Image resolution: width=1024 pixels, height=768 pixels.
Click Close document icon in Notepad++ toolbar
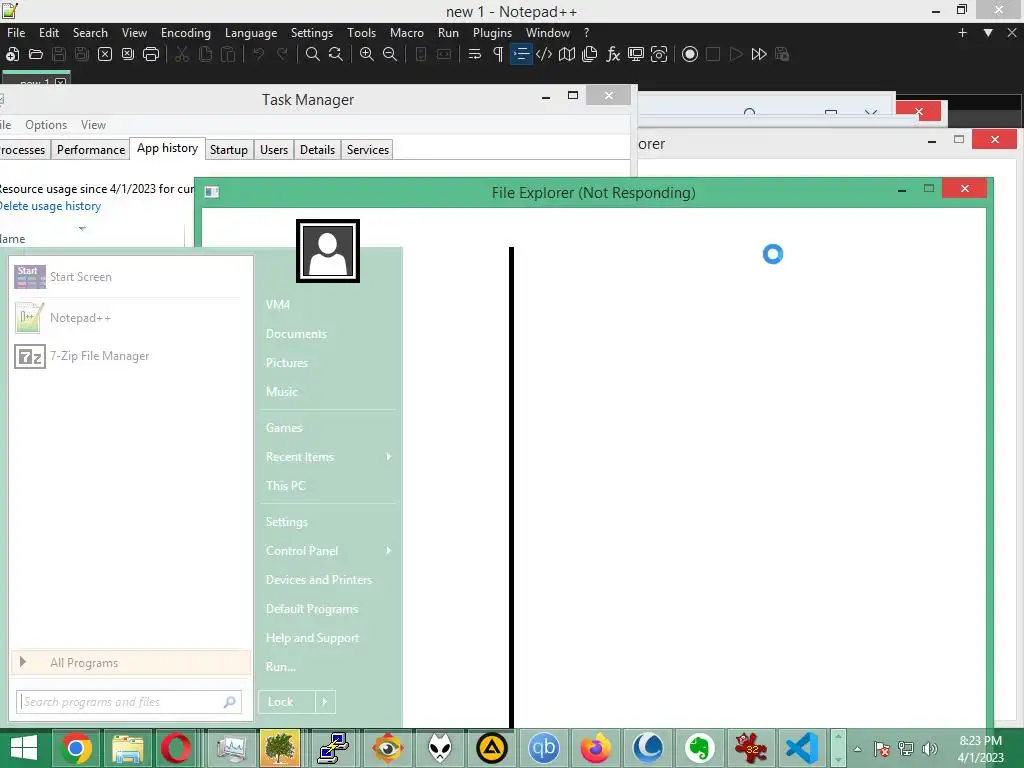coord(104,54)
